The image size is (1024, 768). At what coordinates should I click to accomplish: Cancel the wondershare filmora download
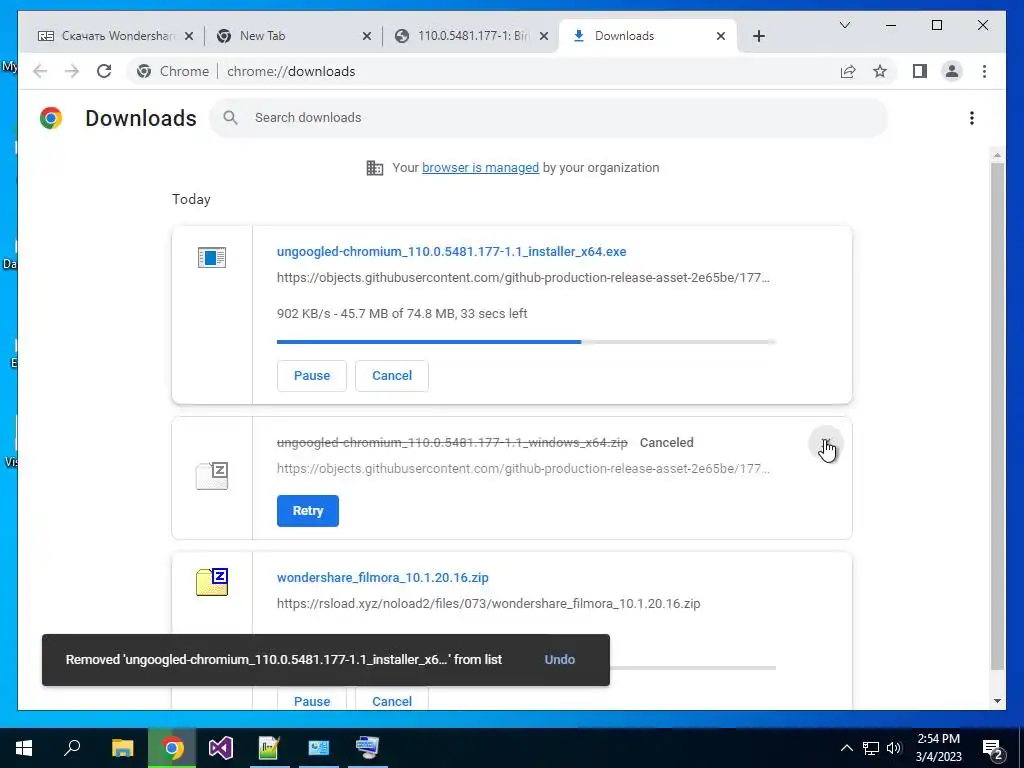pyautogui.click(x=392, y=701)
